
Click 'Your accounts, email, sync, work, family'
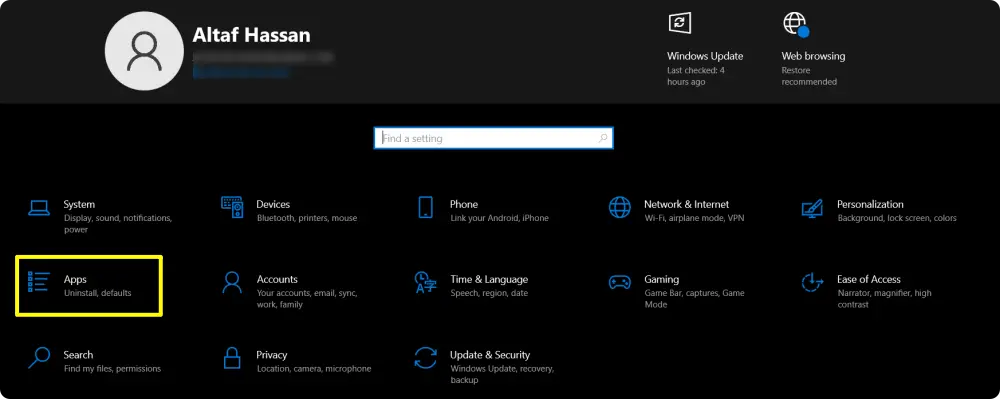[307, 299]
